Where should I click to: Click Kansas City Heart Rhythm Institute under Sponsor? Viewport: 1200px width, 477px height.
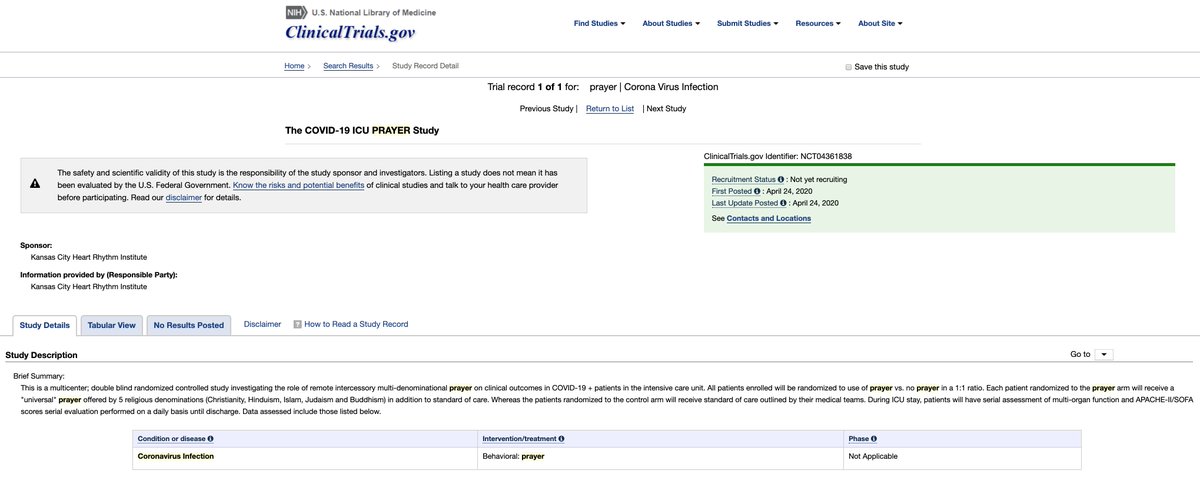(89, 257)
